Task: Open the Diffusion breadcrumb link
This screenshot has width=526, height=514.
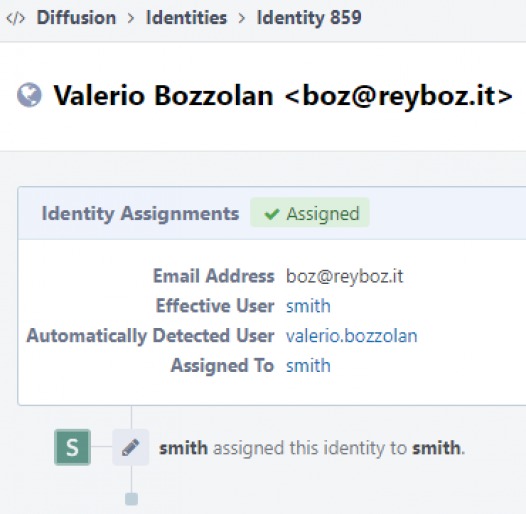Action: point(76,17)
